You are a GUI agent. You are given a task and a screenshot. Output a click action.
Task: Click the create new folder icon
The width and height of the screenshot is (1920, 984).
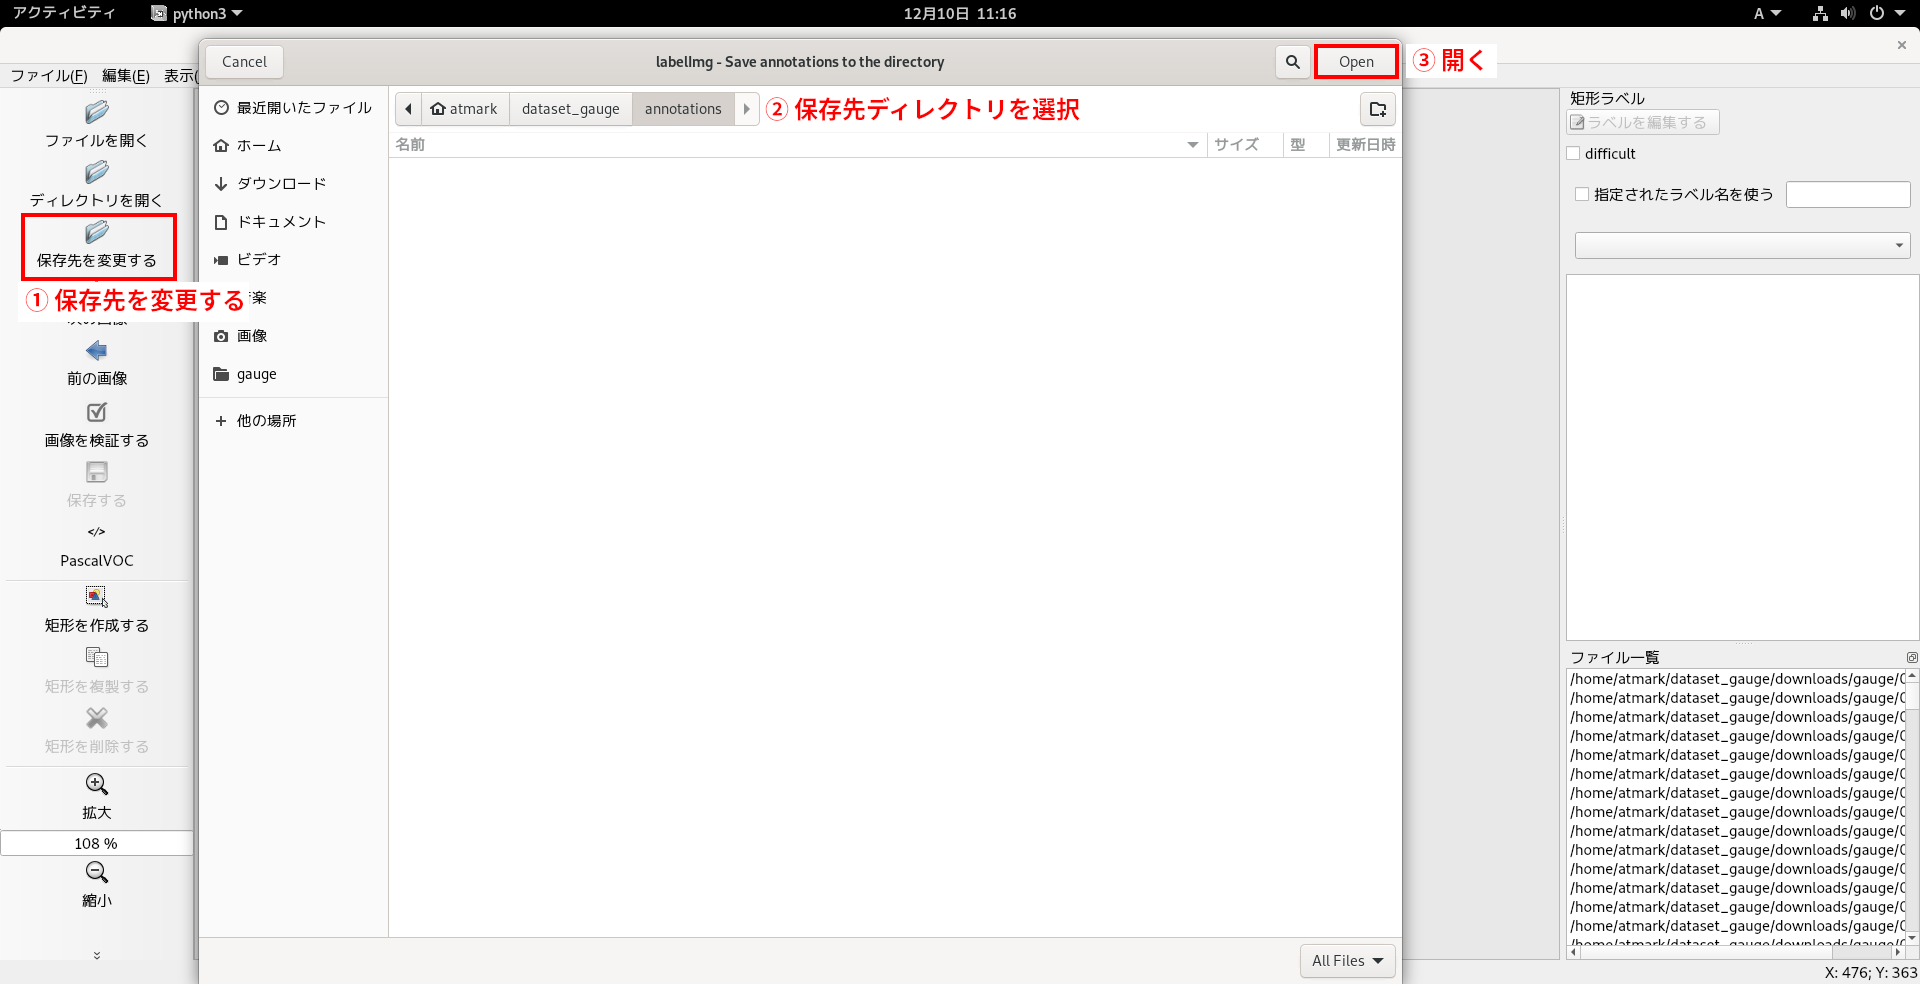1378,109
